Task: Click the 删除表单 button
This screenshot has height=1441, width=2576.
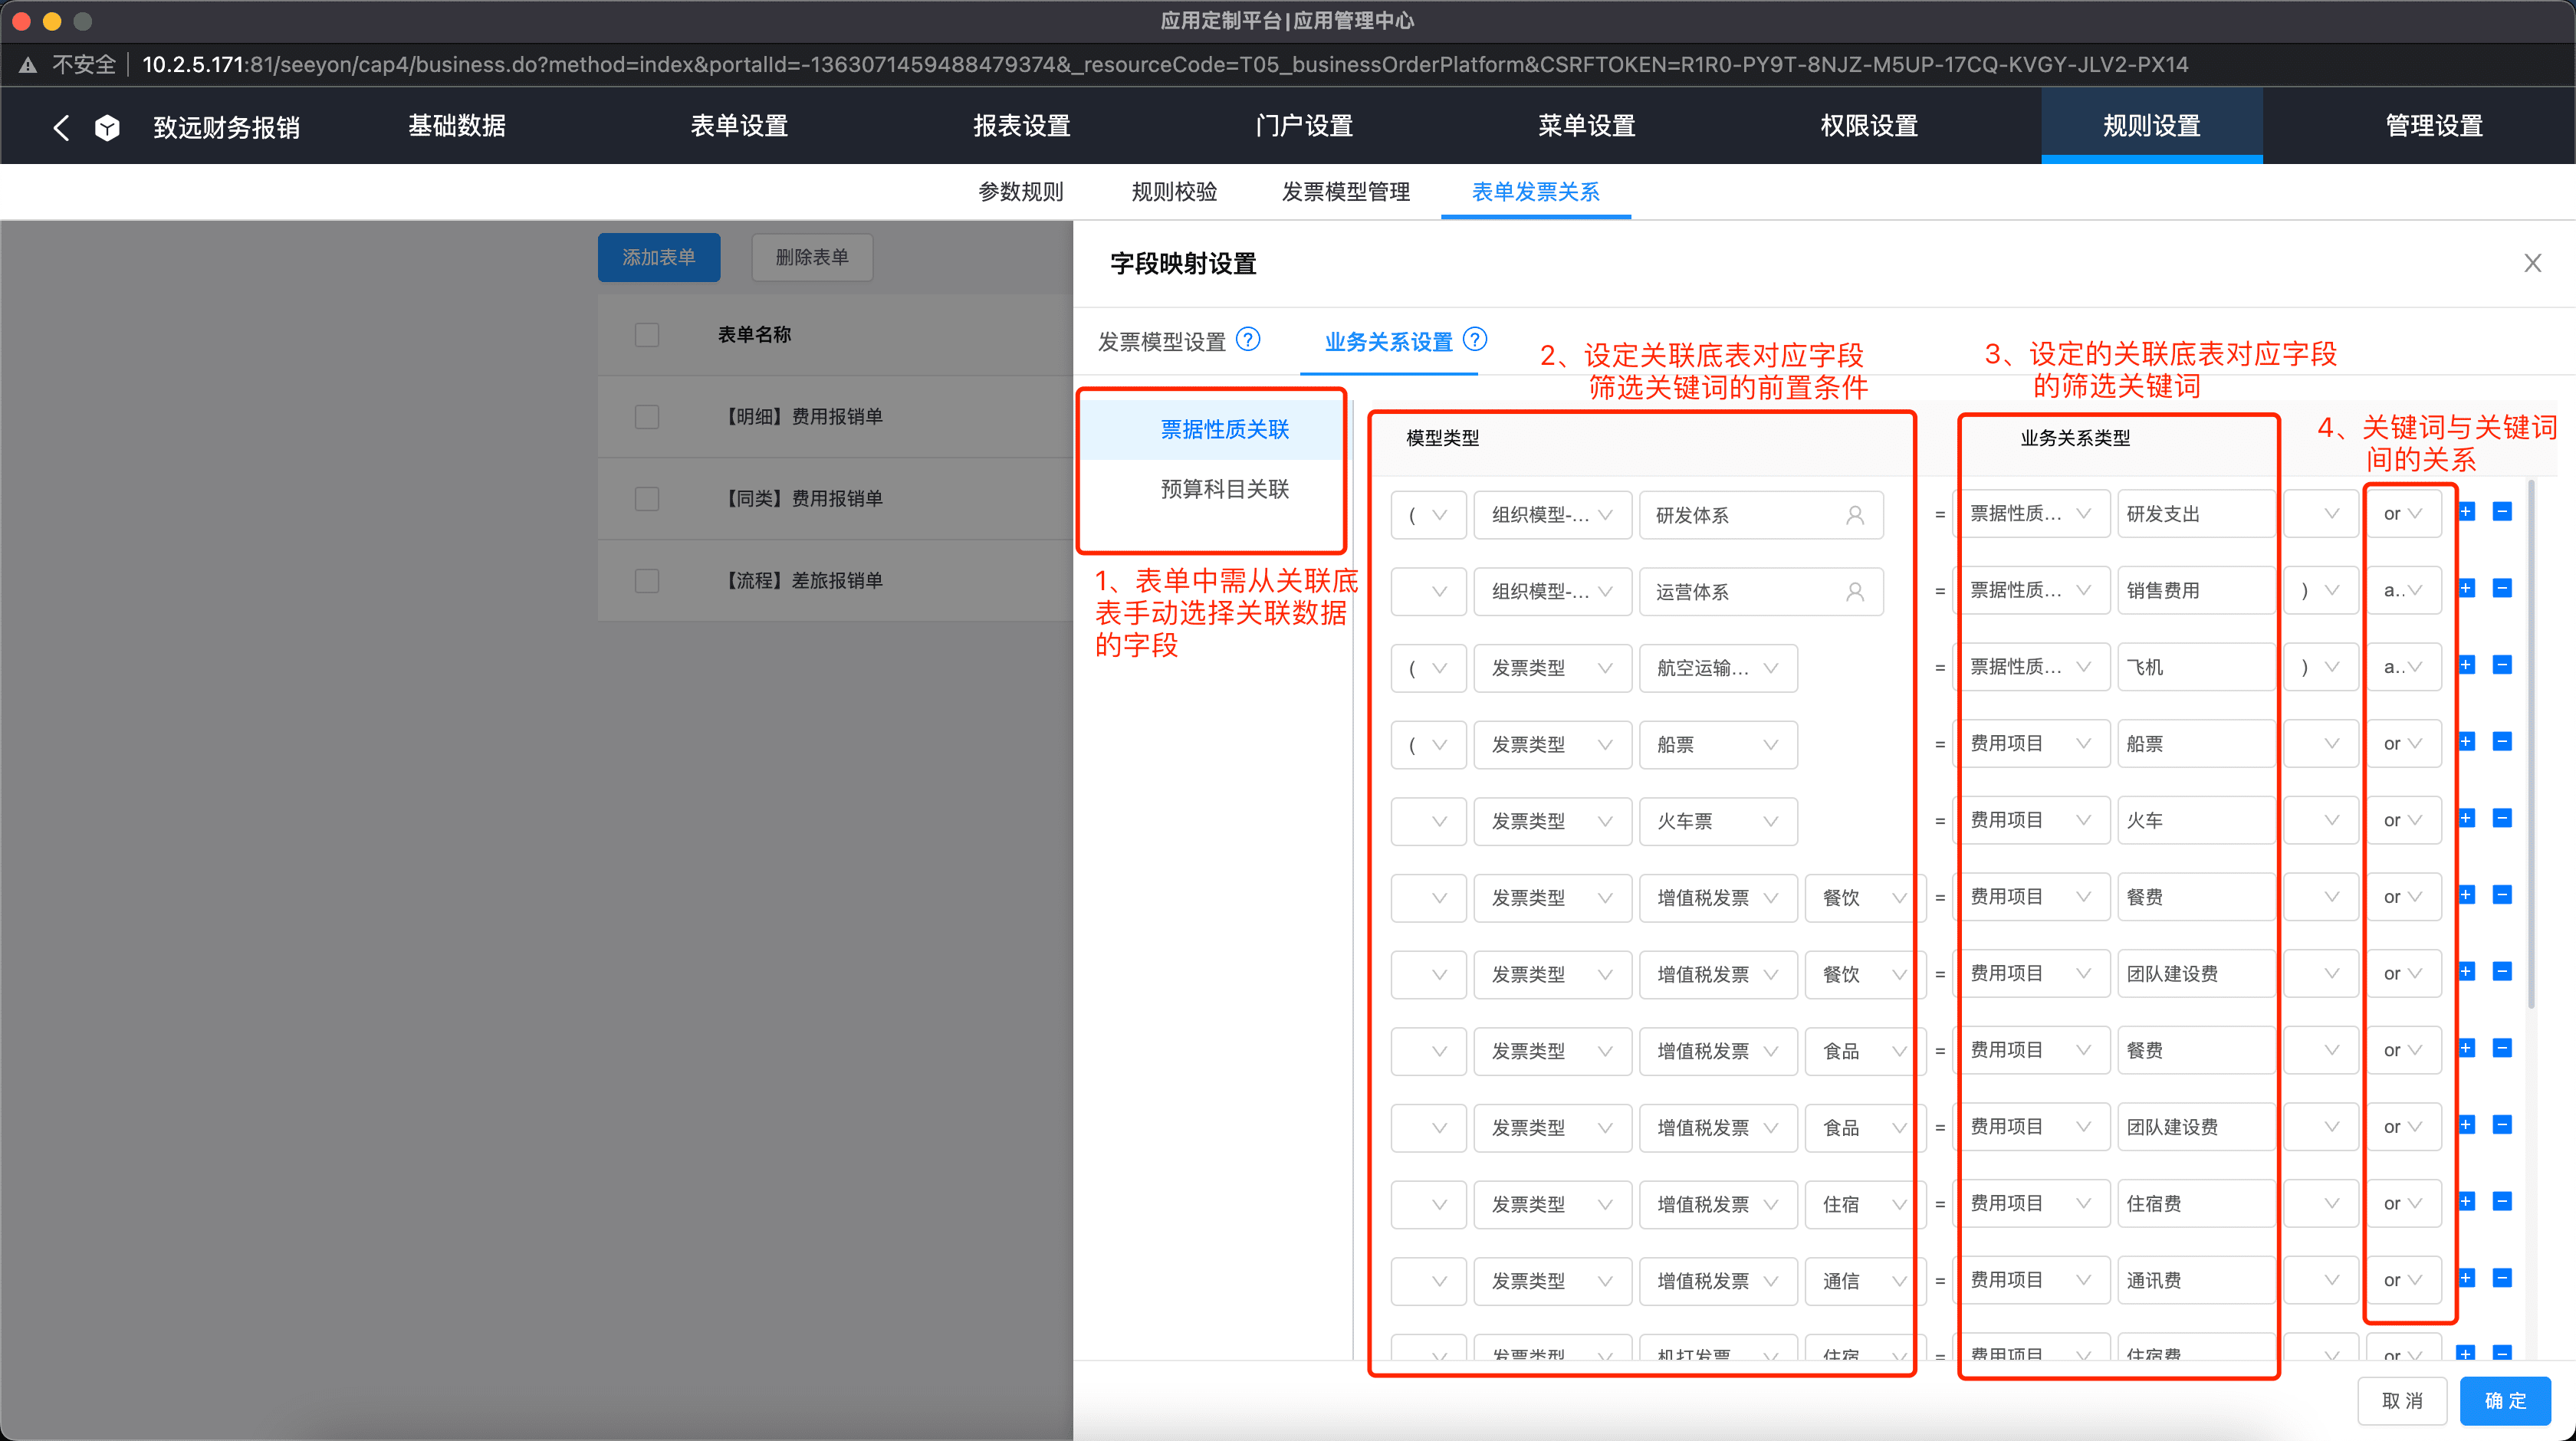Action: 812,258
